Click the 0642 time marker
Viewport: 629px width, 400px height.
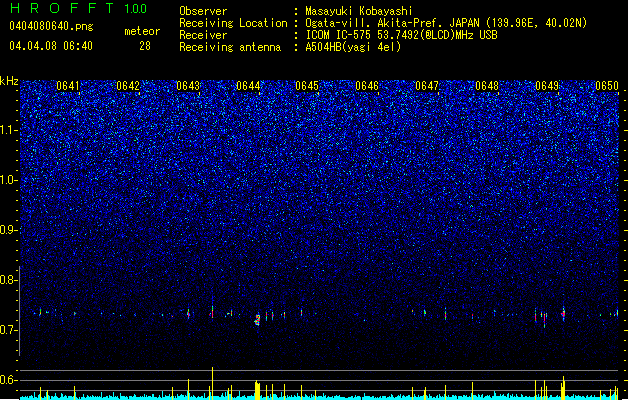128,86
